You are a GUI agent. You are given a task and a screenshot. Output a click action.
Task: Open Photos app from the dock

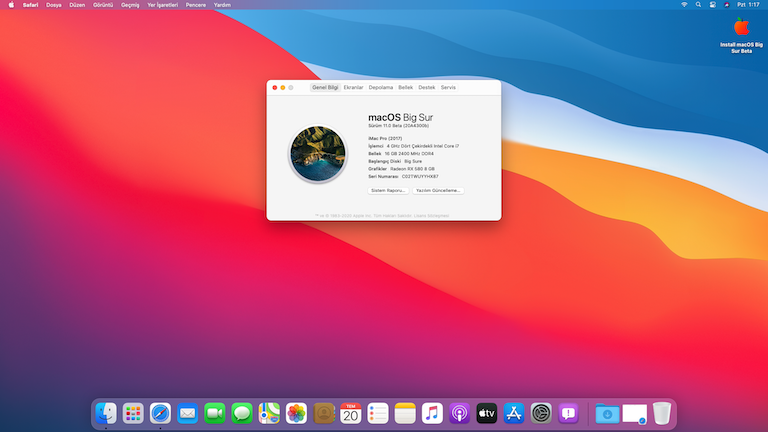pos(296,413)
